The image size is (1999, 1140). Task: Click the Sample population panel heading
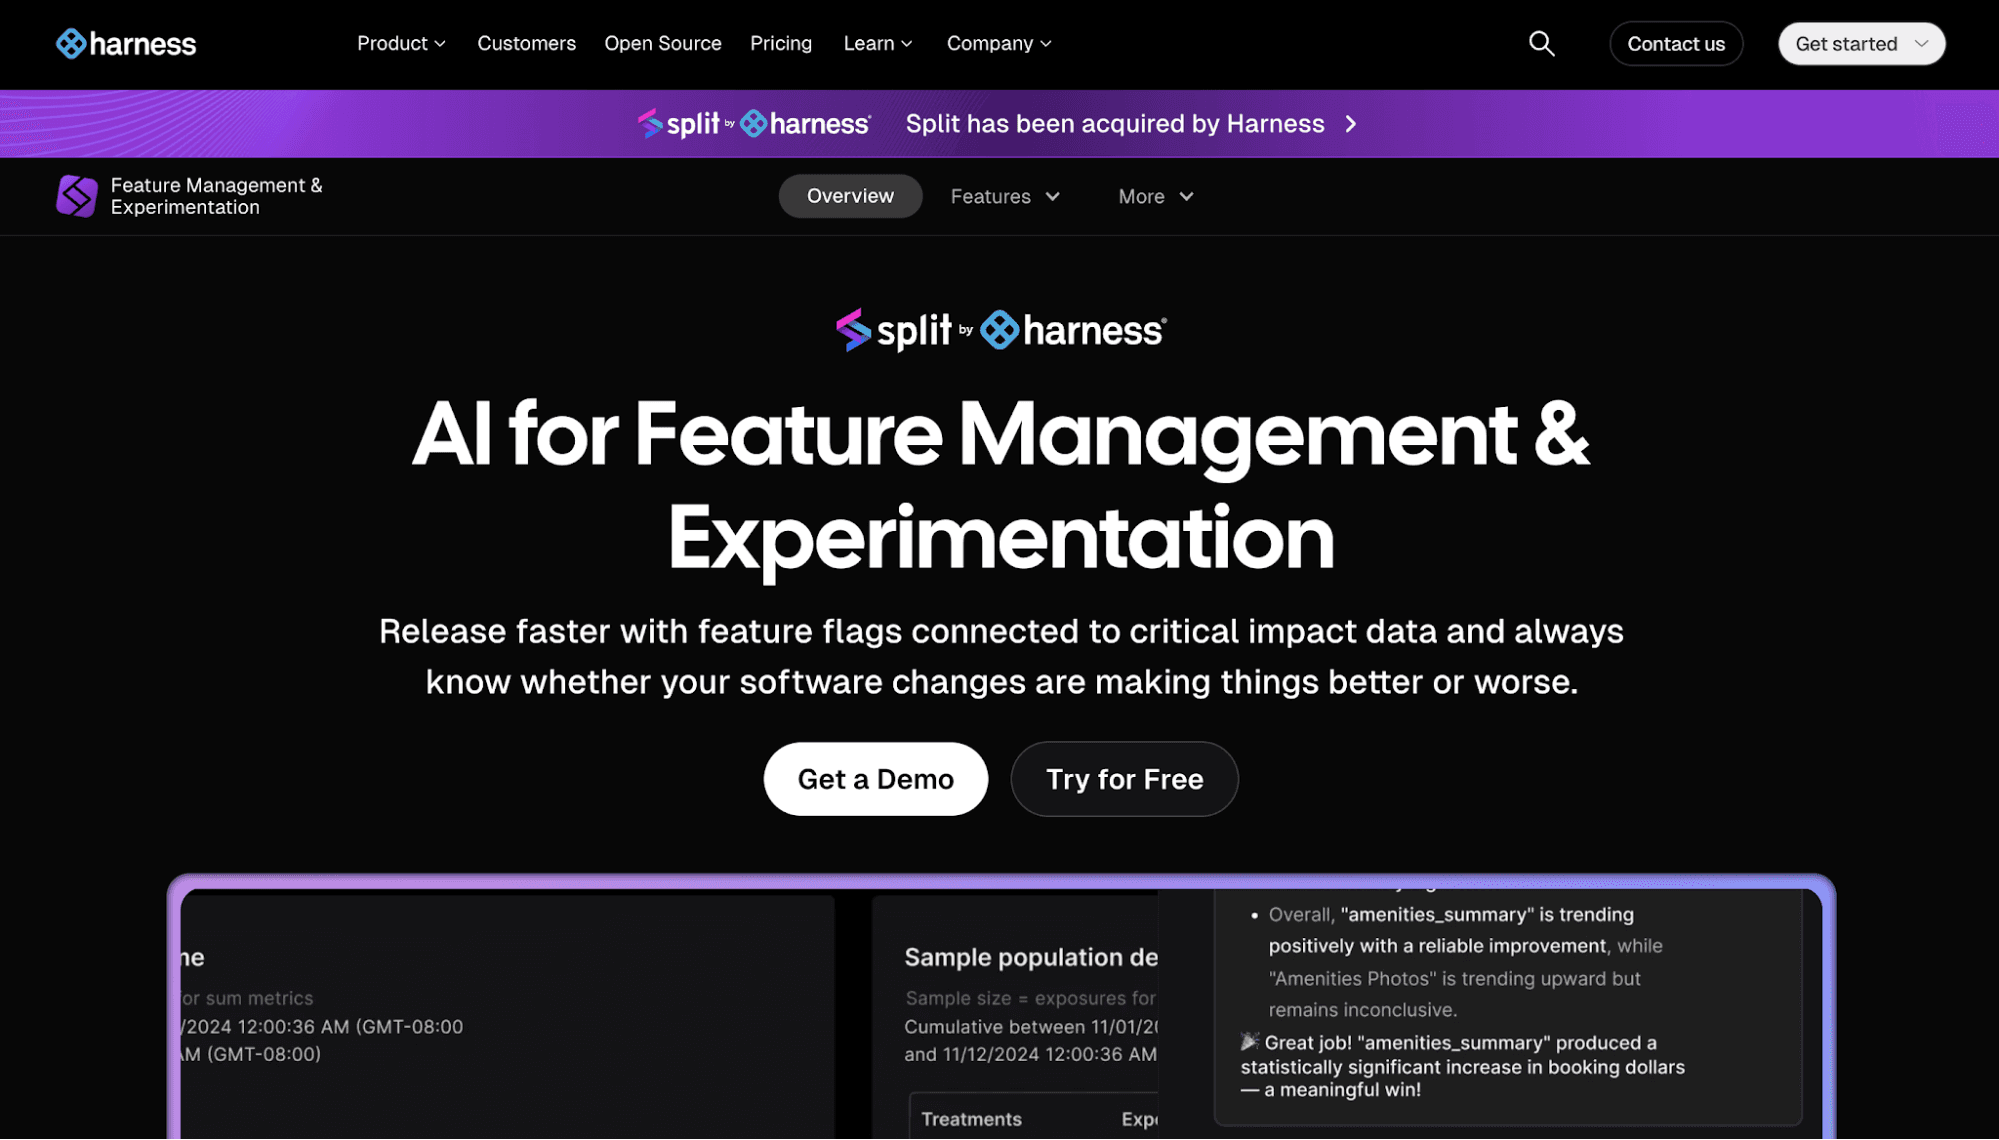1031,957
